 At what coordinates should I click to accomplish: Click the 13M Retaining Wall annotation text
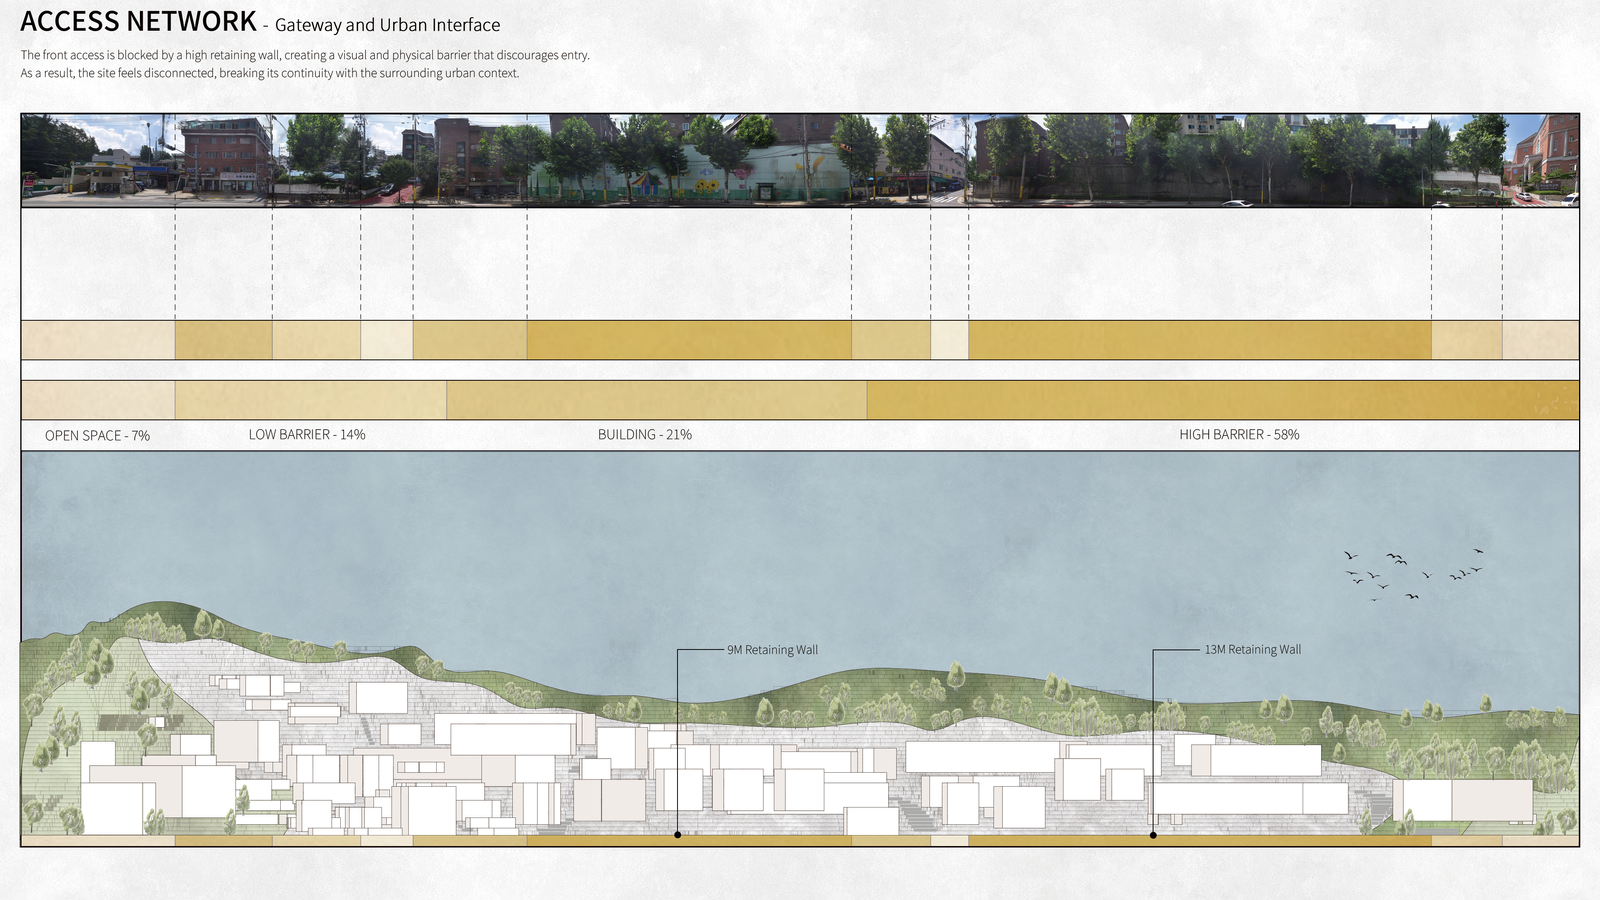(1252, 650)
